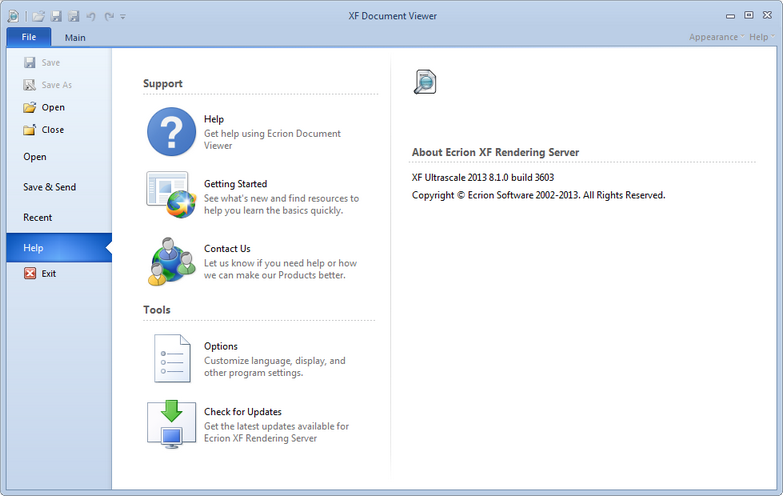The image size is (783, 496).
Task: Minimize the XF Document Viewer window
Action: (730, 16)
